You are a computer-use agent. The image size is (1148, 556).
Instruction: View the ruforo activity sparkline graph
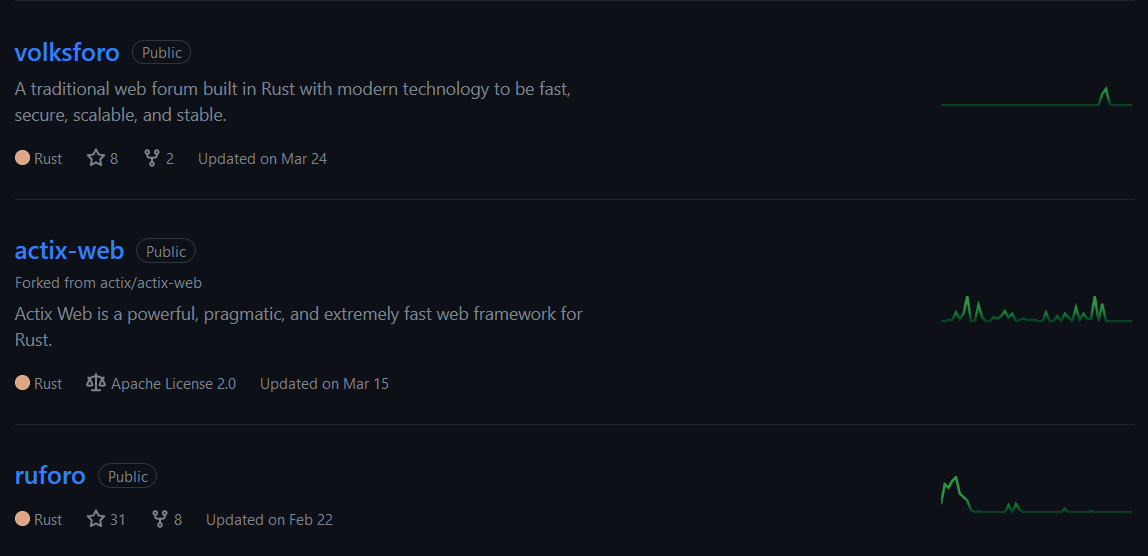pyautogui.click(x=1037, y=494)
